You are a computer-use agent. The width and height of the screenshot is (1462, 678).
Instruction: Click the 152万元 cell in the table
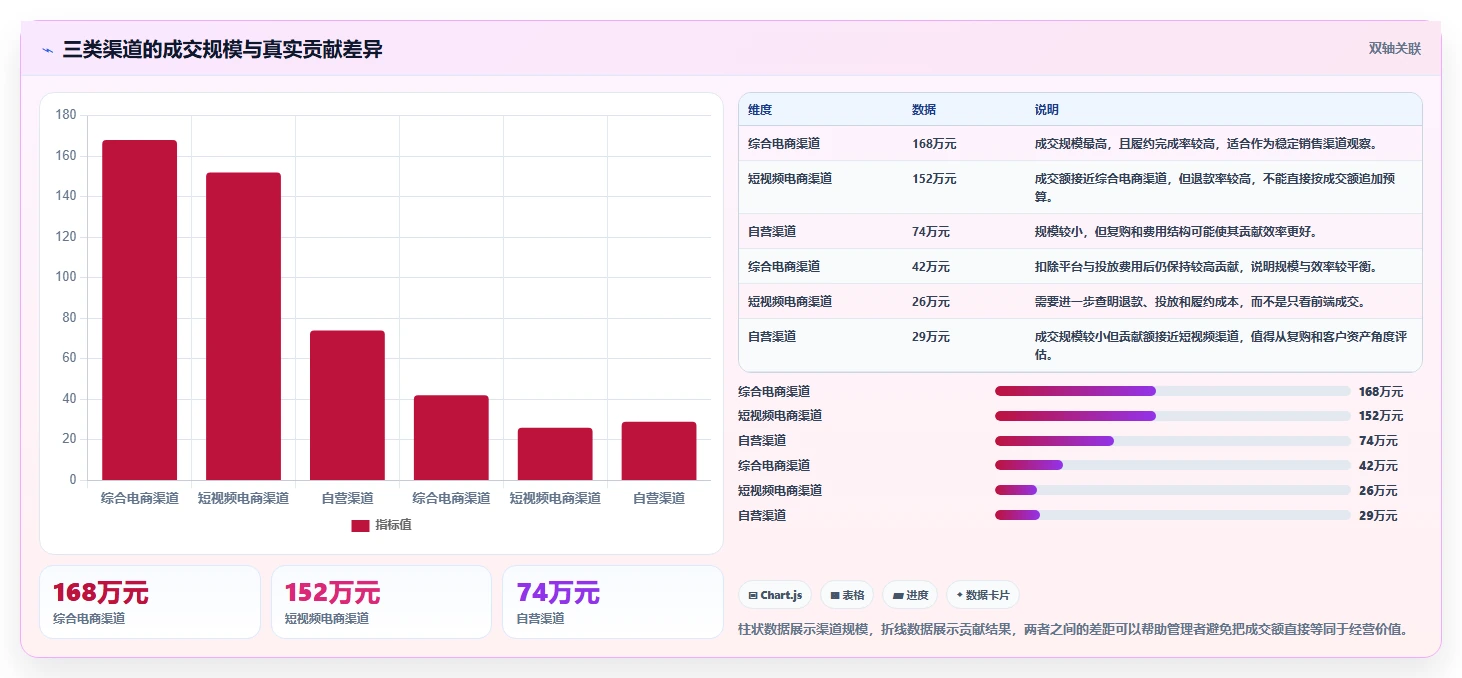(x=934, y=179)
